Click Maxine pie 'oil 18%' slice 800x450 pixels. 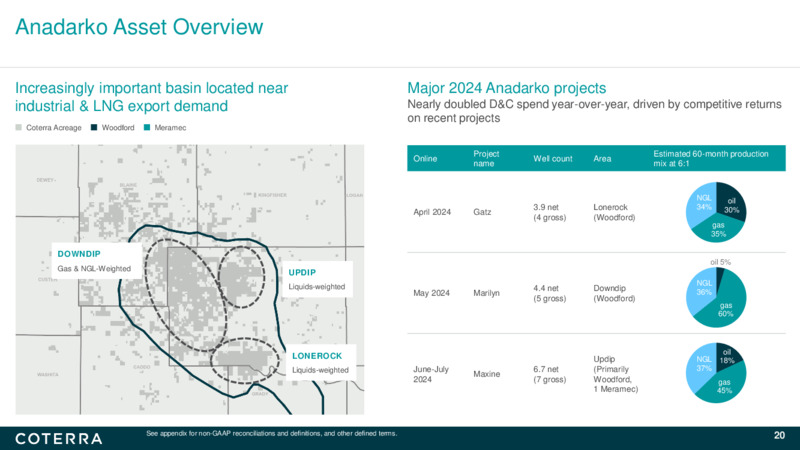pos(727,356)
